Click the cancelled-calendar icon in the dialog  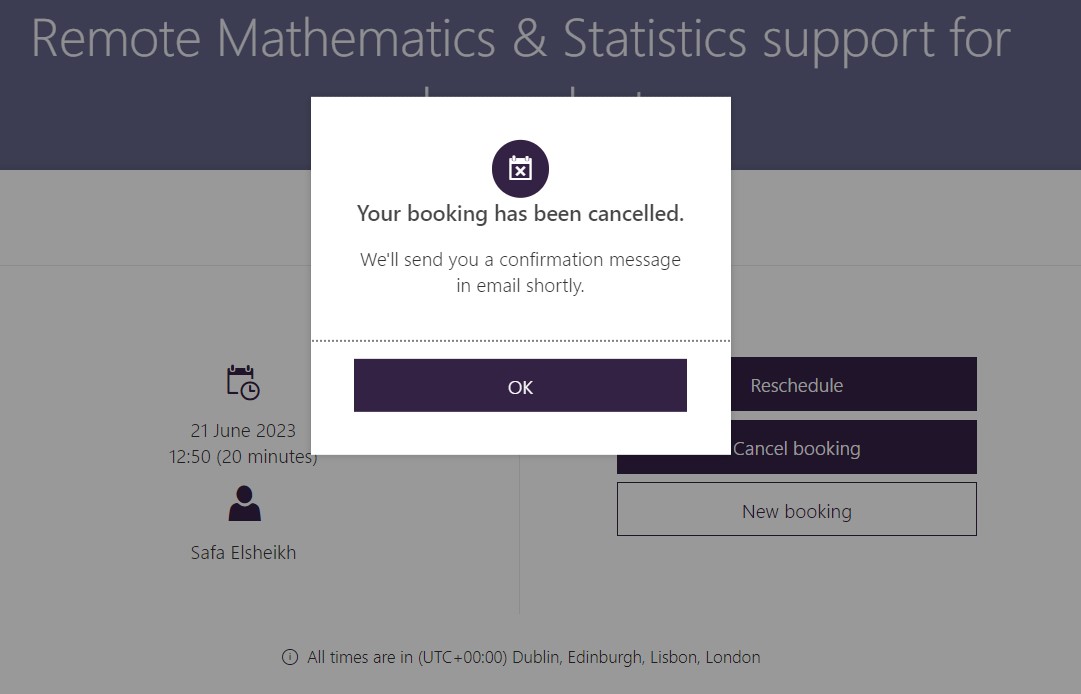click(x=520, y=169)
